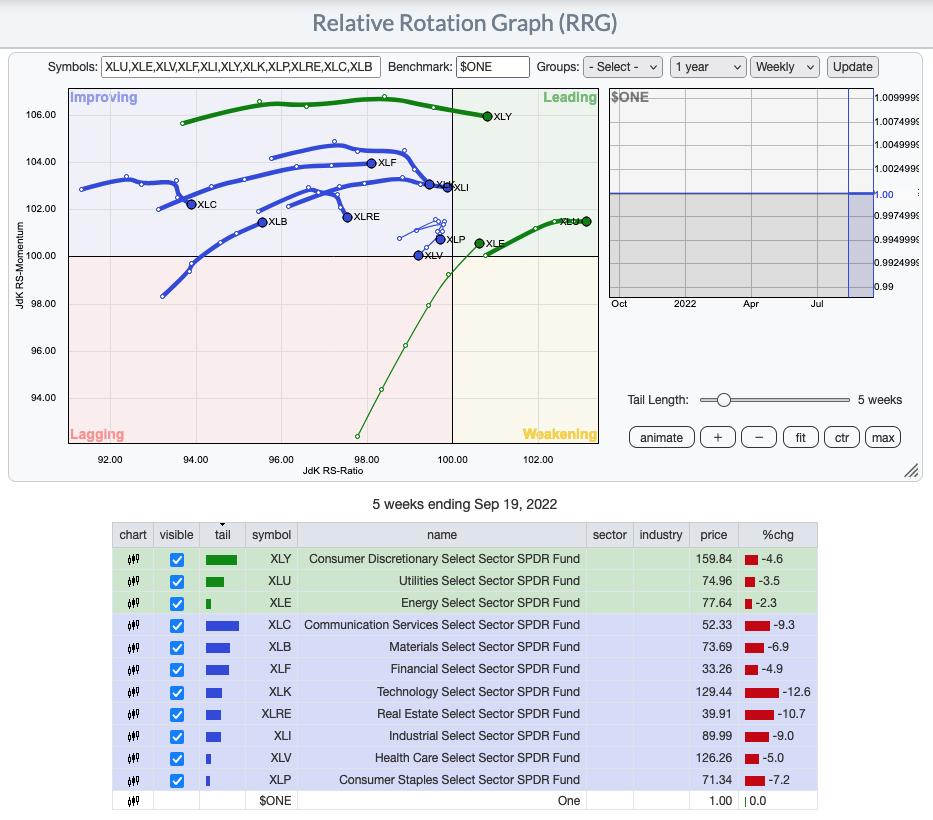933x820 pixels.
Task: Open the Weekly interval dropdown
Action: (785, 67)
